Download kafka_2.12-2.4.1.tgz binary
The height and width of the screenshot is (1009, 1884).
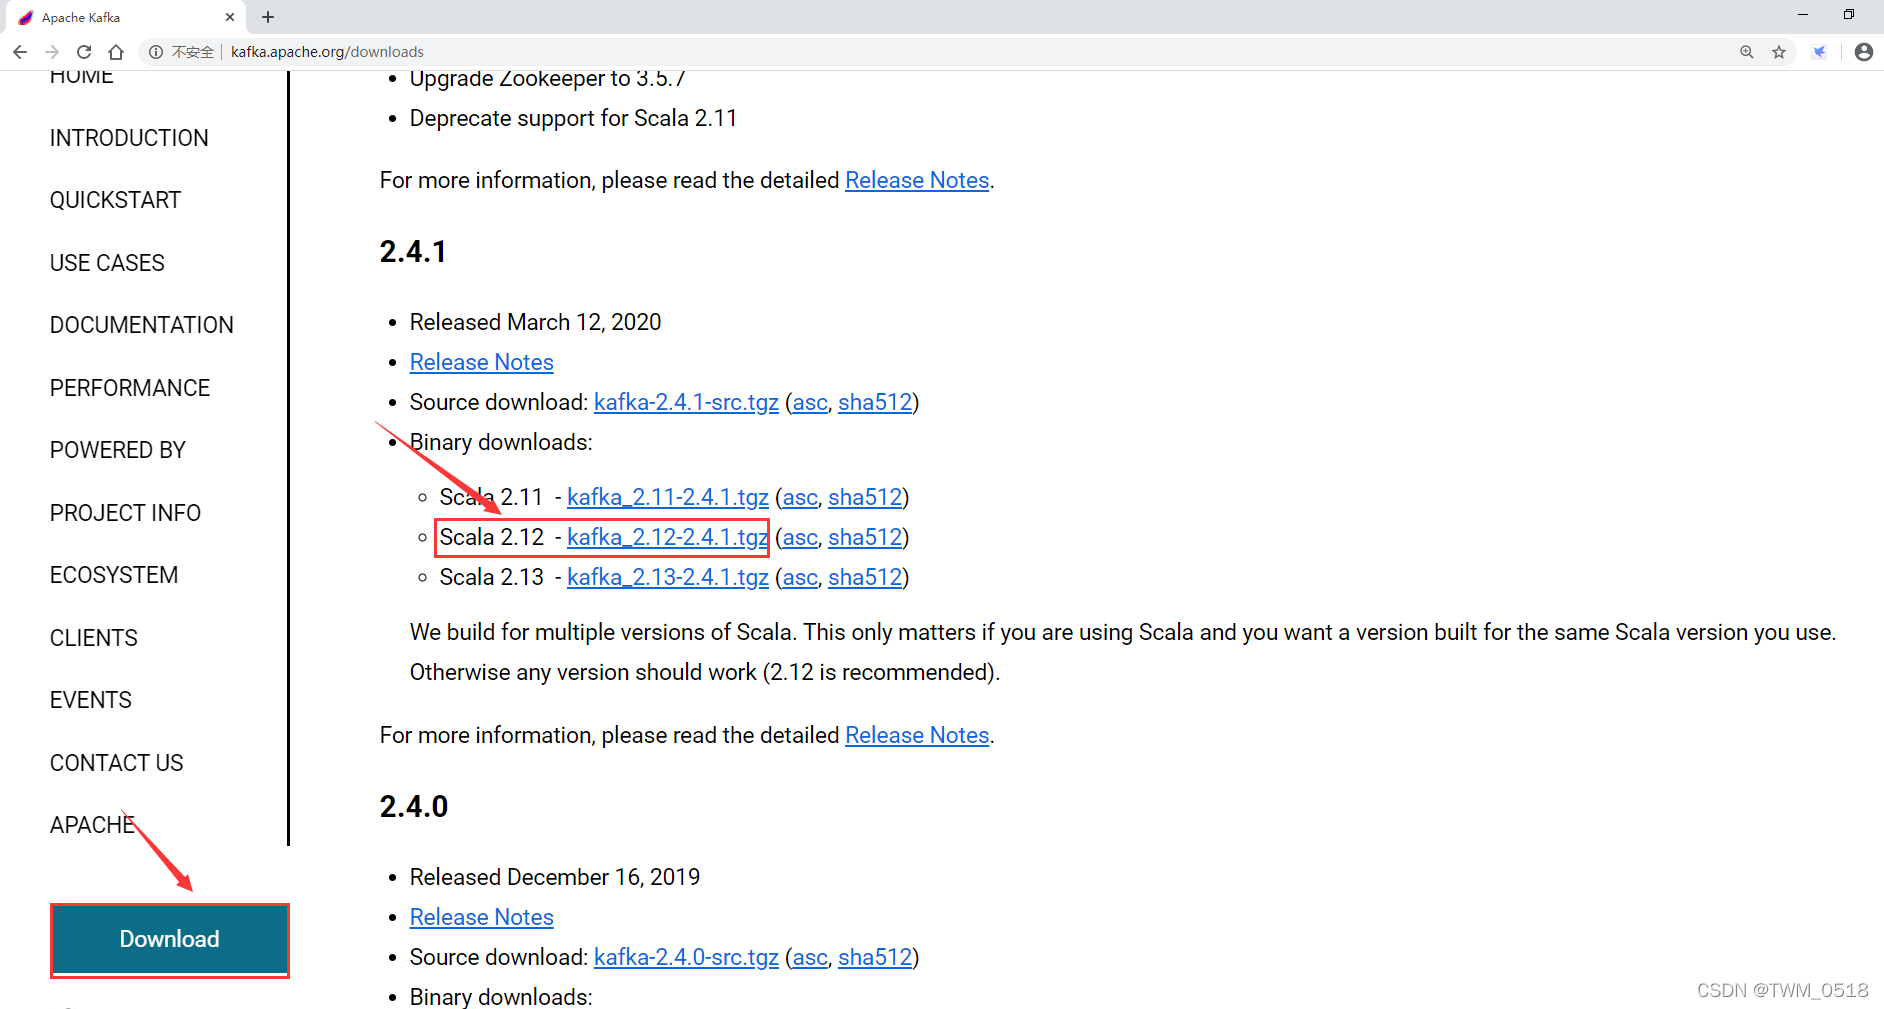tap(667, 538)
